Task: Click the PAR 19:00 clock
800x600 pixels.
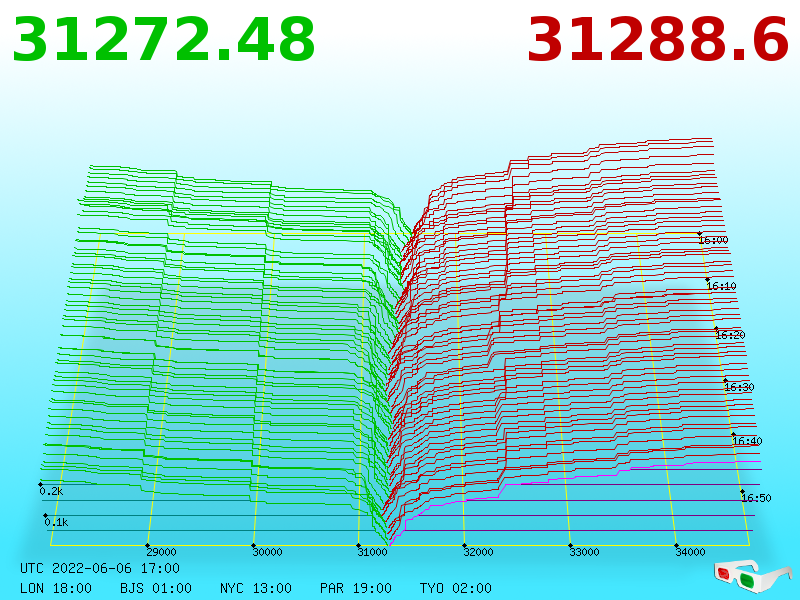Action: tap(356, 588)
